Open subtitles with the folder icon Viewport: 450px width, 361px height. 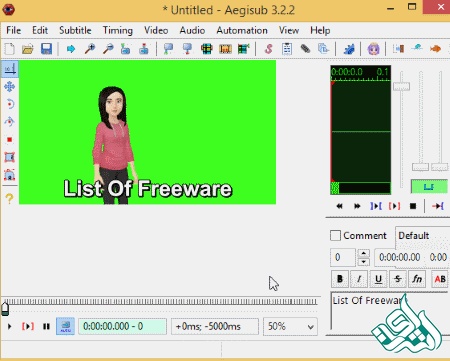[x=28, y=49]
